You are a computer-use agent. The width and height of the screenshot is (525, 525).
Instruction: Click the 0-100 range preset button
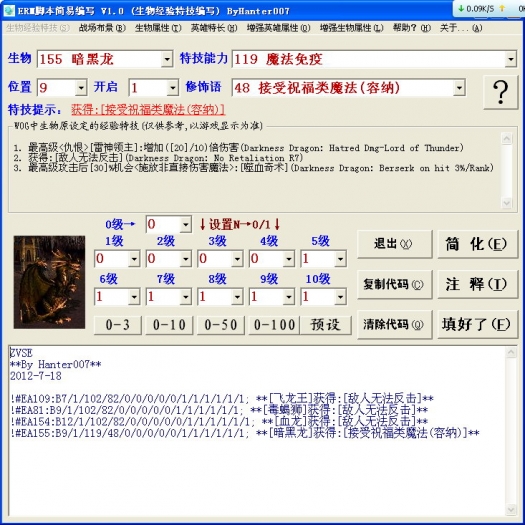click(x=274, y=325)
